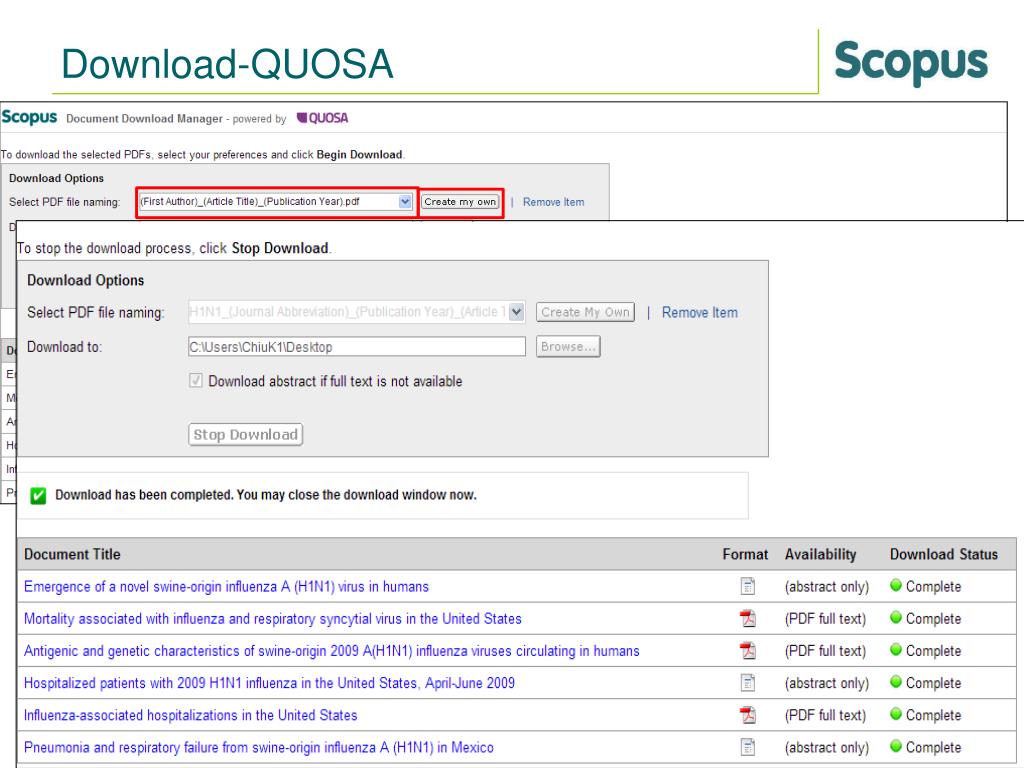Click the green status dot for Antigenic and genetic row
Image resolution: width=1024 pixels, height=768 pixels.
coord(896,650)
